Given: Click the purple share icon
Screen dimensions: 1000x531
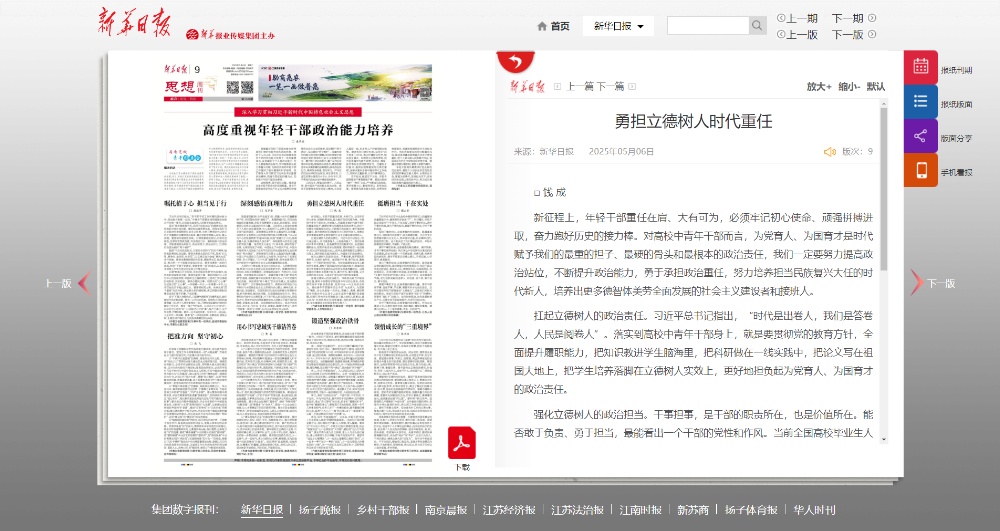Looking at the screenshot, I should pyautogui.click(x=920, y=137).
